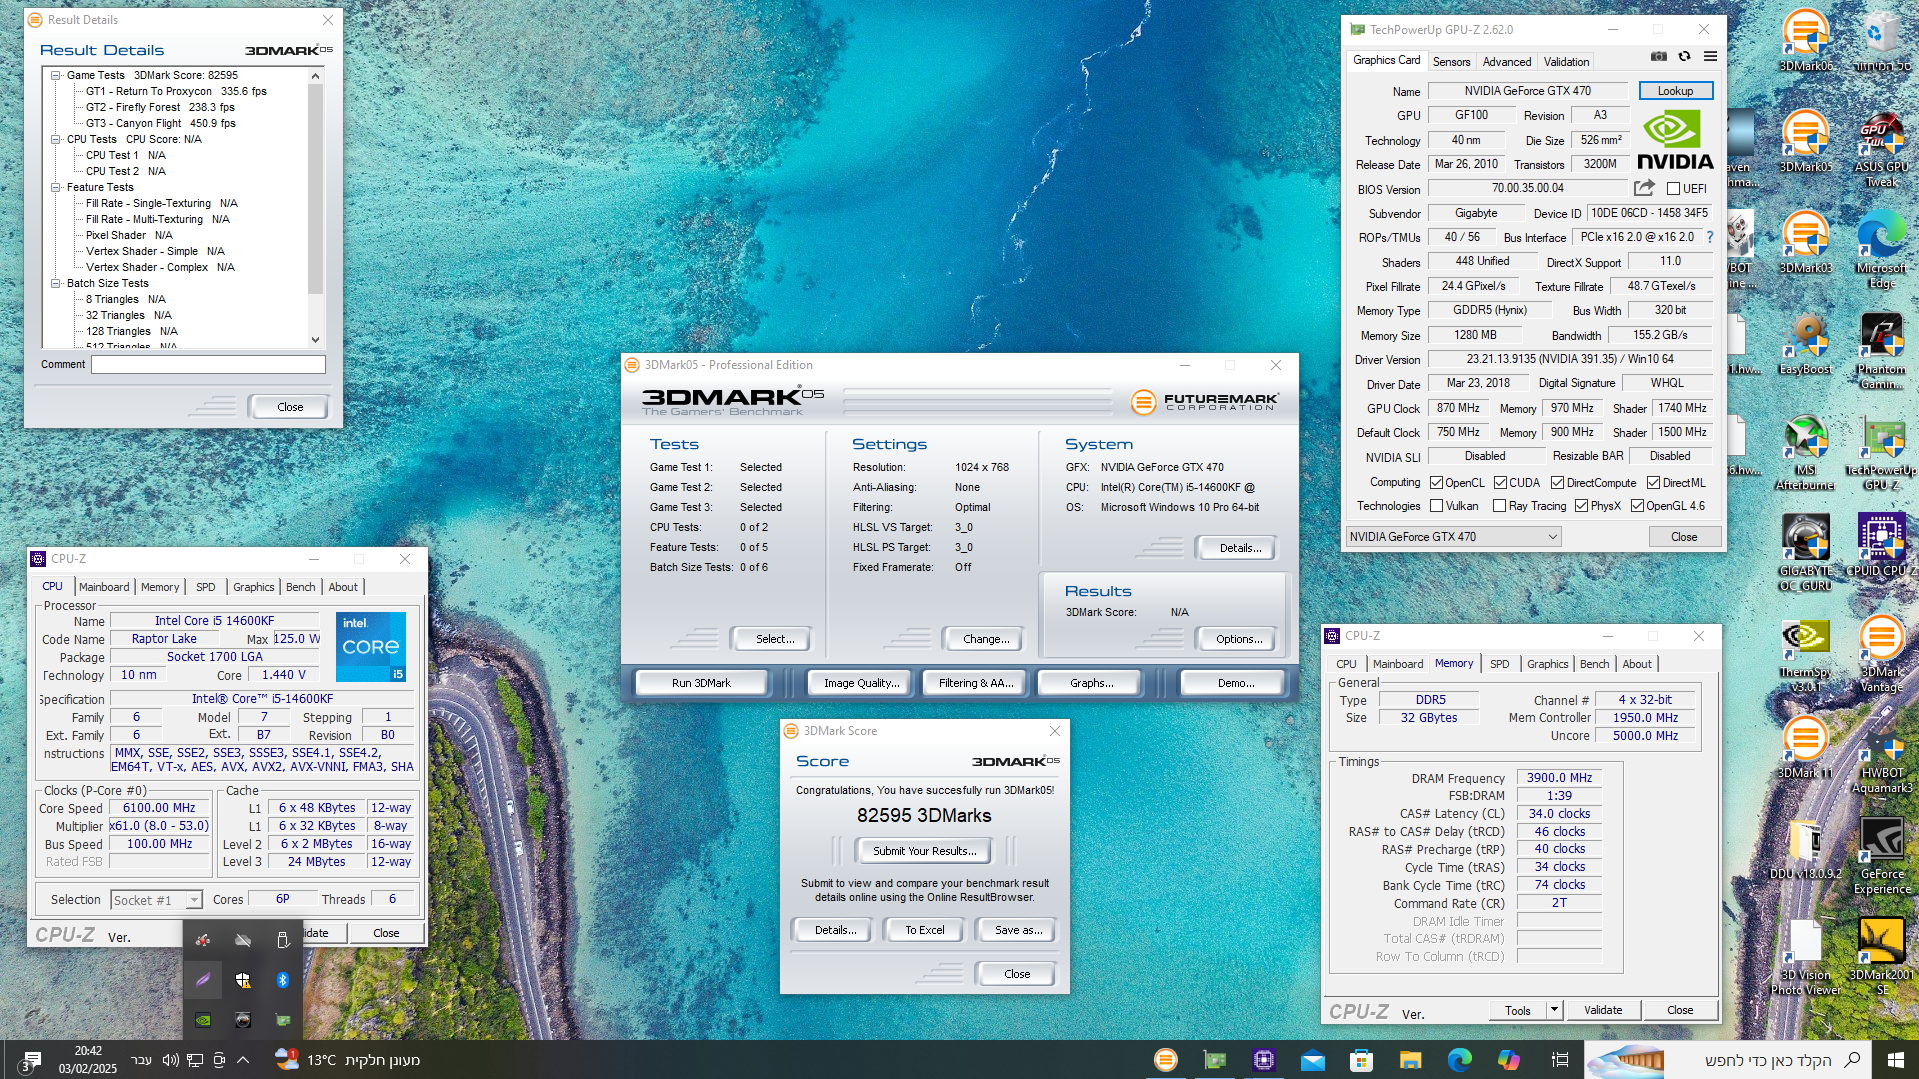Launch the EasyBoost desktop icon
This screenshot has height=1079, width=1919.
click(x=1806, y=343)
